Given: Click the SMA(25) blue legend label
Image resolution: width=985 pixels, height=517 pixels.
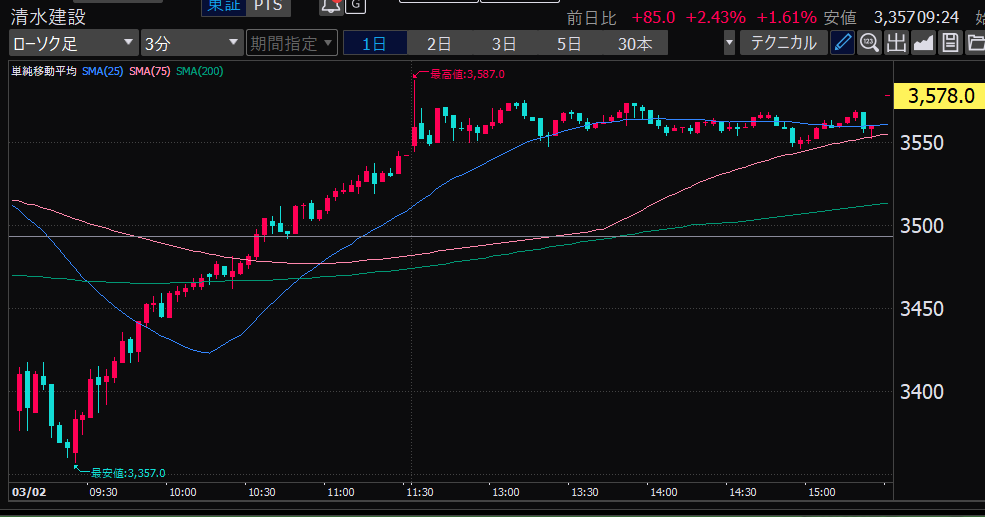Looking at the screenshot, I should [102, 71].
